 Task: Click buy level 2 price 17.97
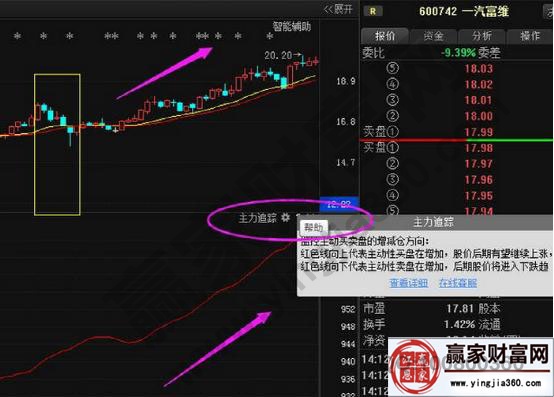[x=478, y=164]
